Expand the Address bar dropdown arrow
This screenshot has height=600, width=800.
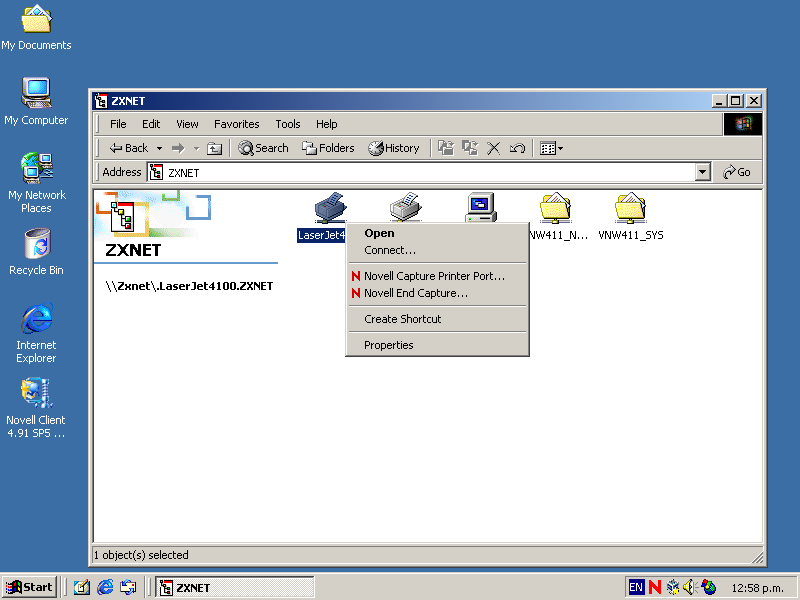pos(703,172)
